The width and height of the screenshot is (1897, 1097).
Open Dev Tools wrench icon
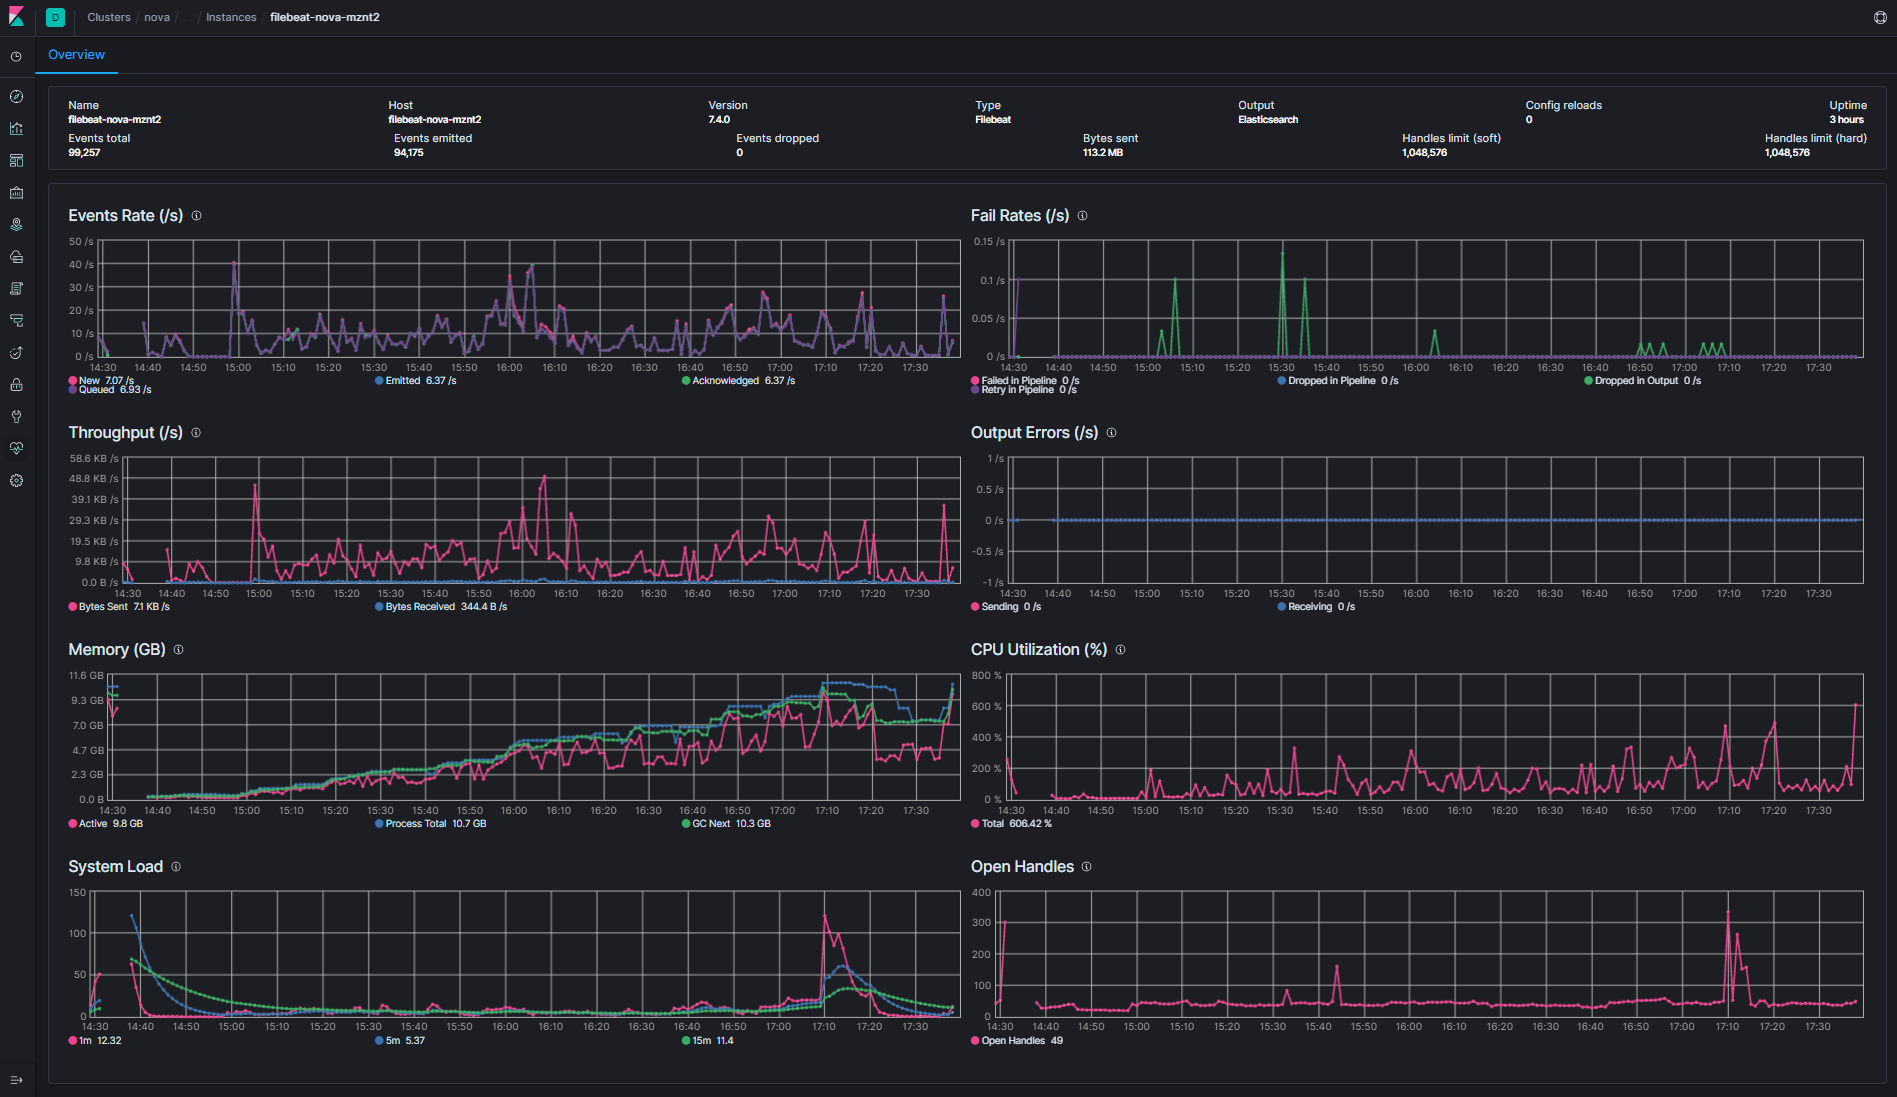coord(16,417)
